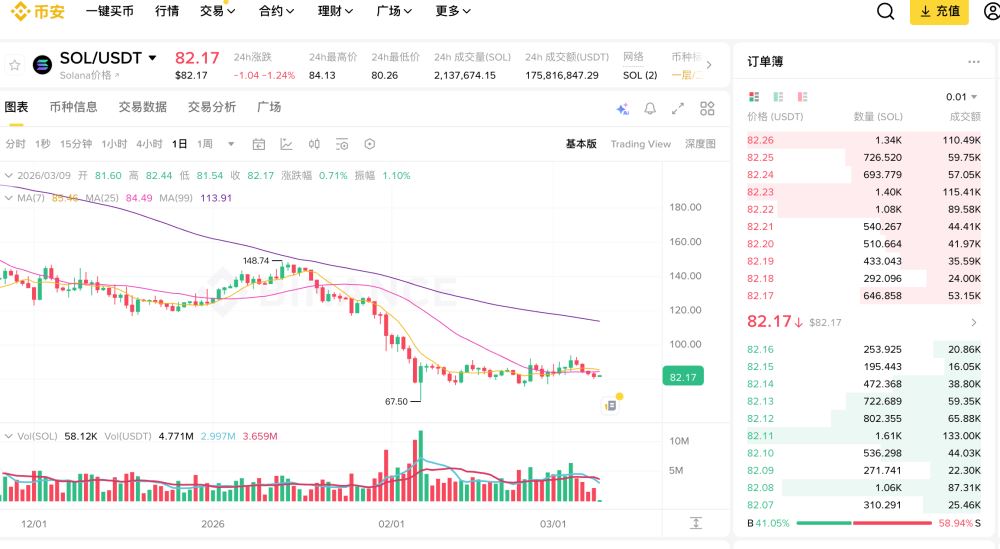
Task: Show both bids and asks view
Action: click(754, 96)
